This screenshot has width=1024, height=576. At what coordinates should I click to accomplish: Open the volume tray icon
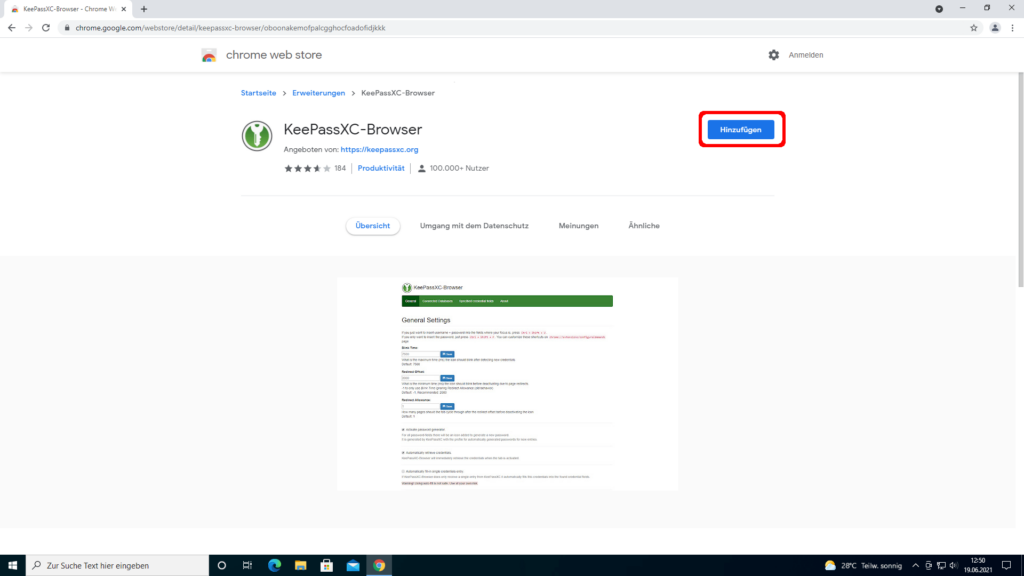953,566
